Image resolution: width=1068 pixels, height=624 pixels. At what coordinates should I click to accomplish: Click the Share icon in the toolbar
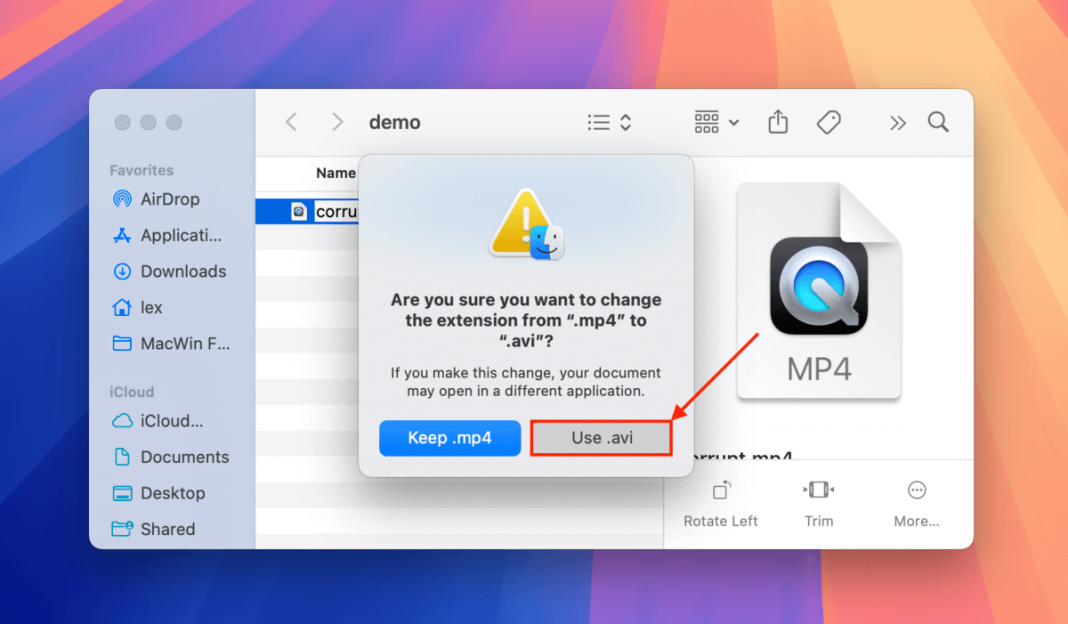click(778, 121)
